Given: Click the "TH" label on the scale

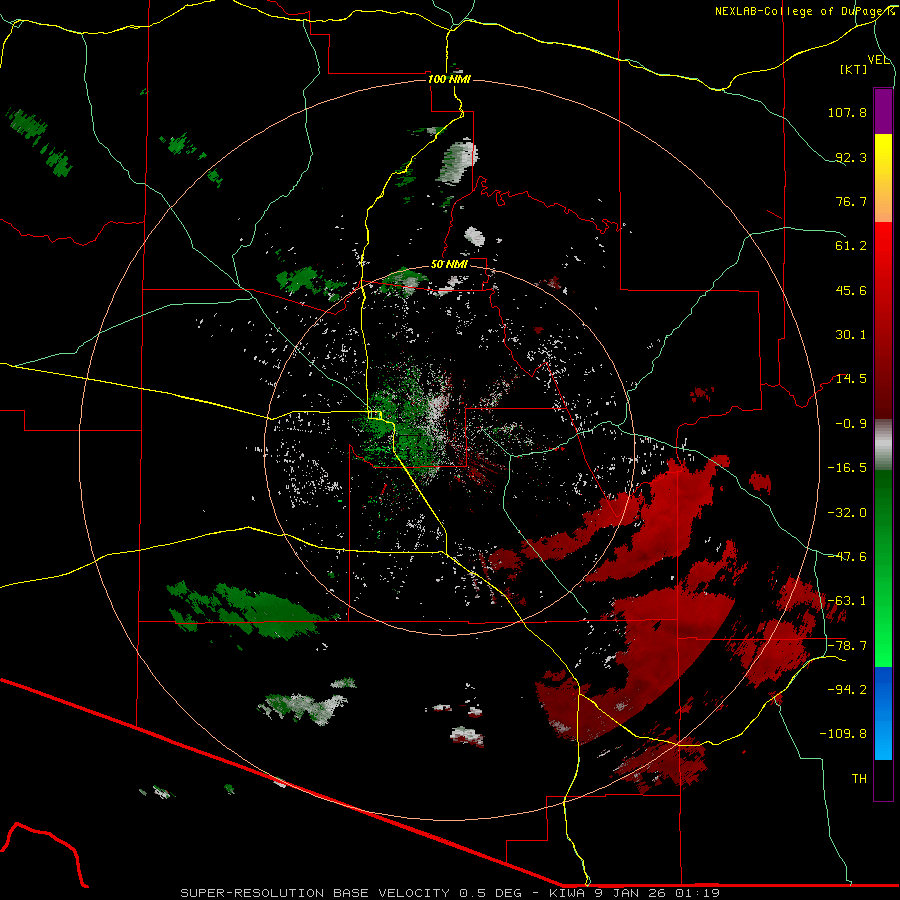Looking at the screenshot, I should [x=859, y=779].
